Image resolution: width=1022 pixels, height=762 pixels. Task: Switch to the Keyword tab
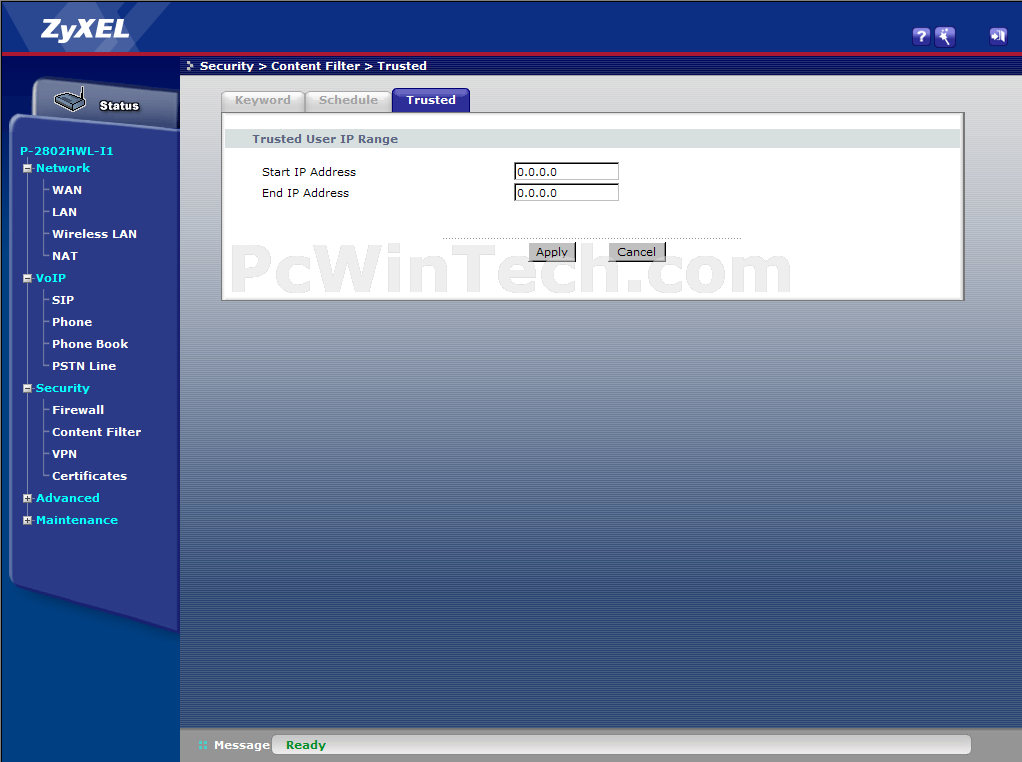point(263,100)
